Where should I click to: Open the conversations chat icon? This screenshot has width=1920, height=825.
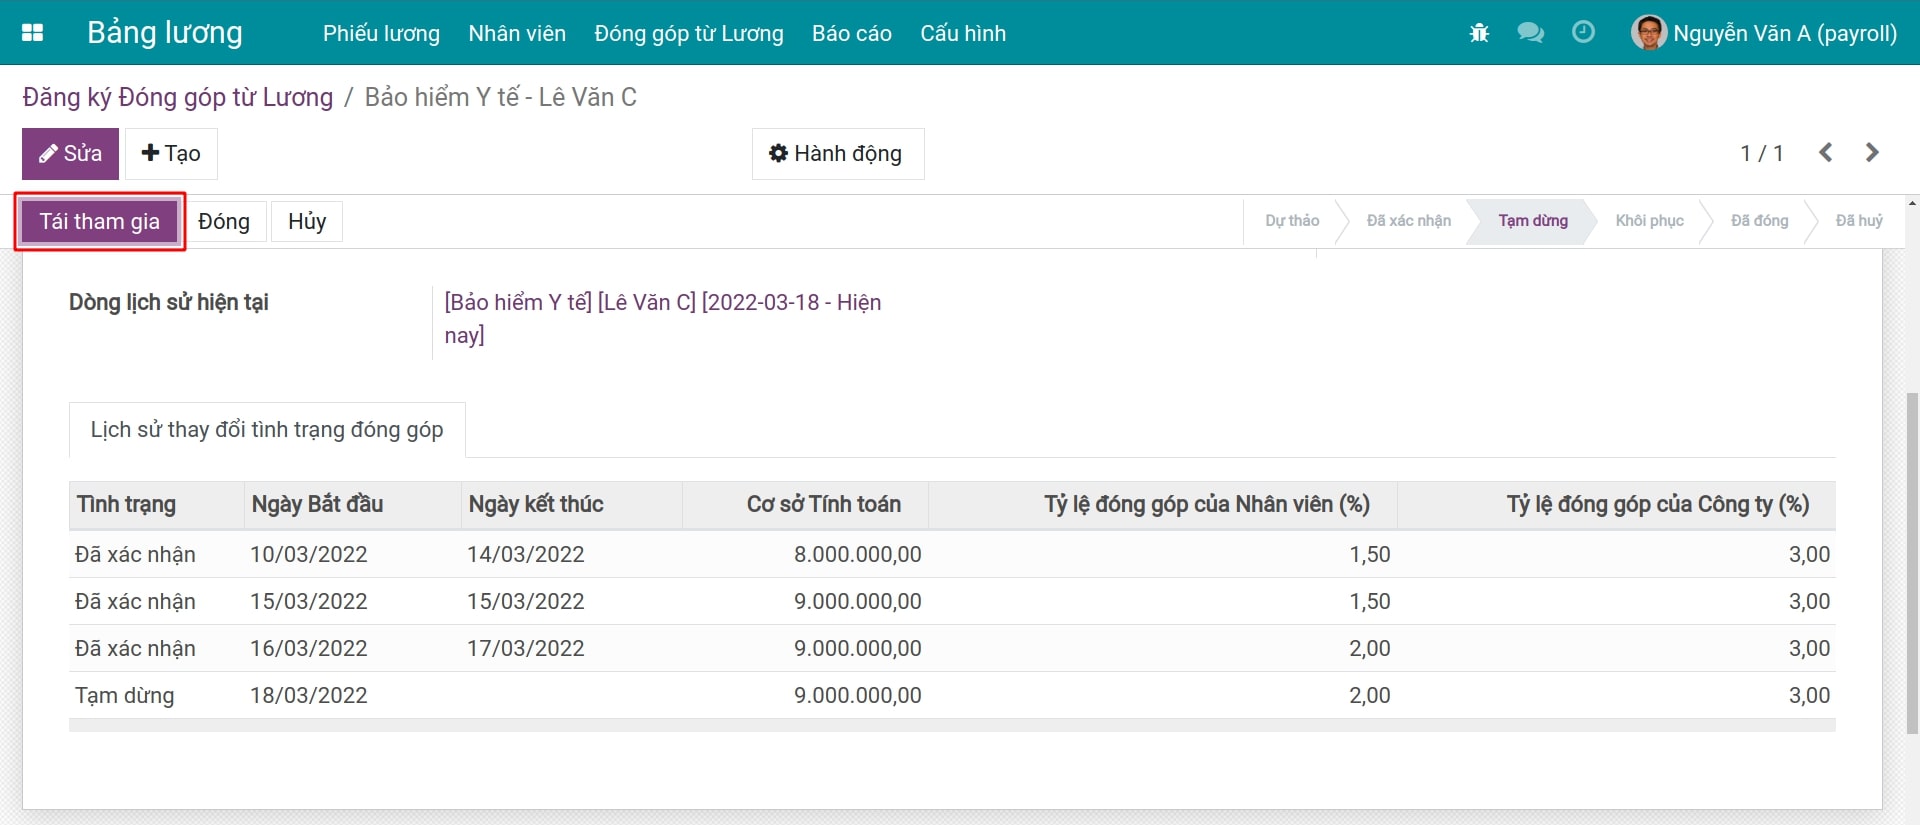pos(1530,33)
